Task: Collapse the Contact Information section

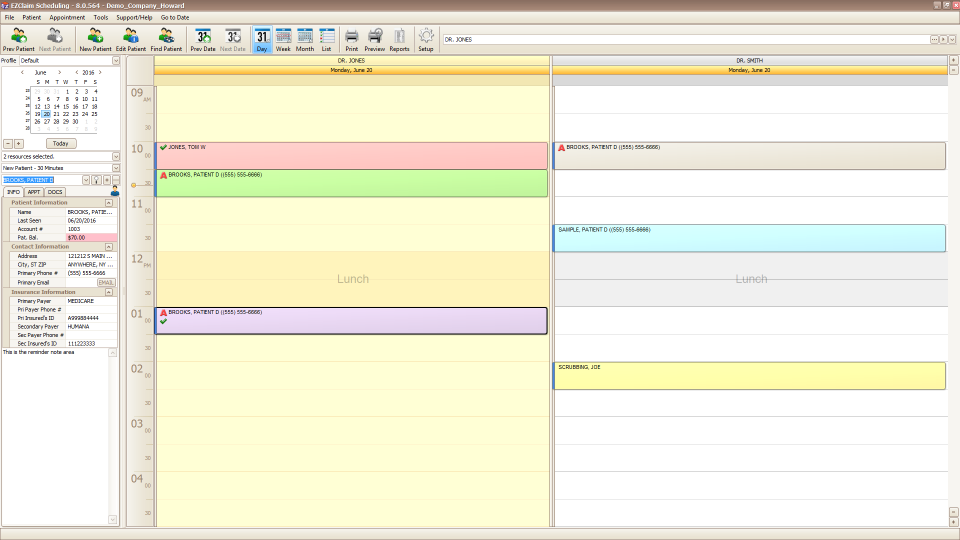Action: tap(109, 247)
